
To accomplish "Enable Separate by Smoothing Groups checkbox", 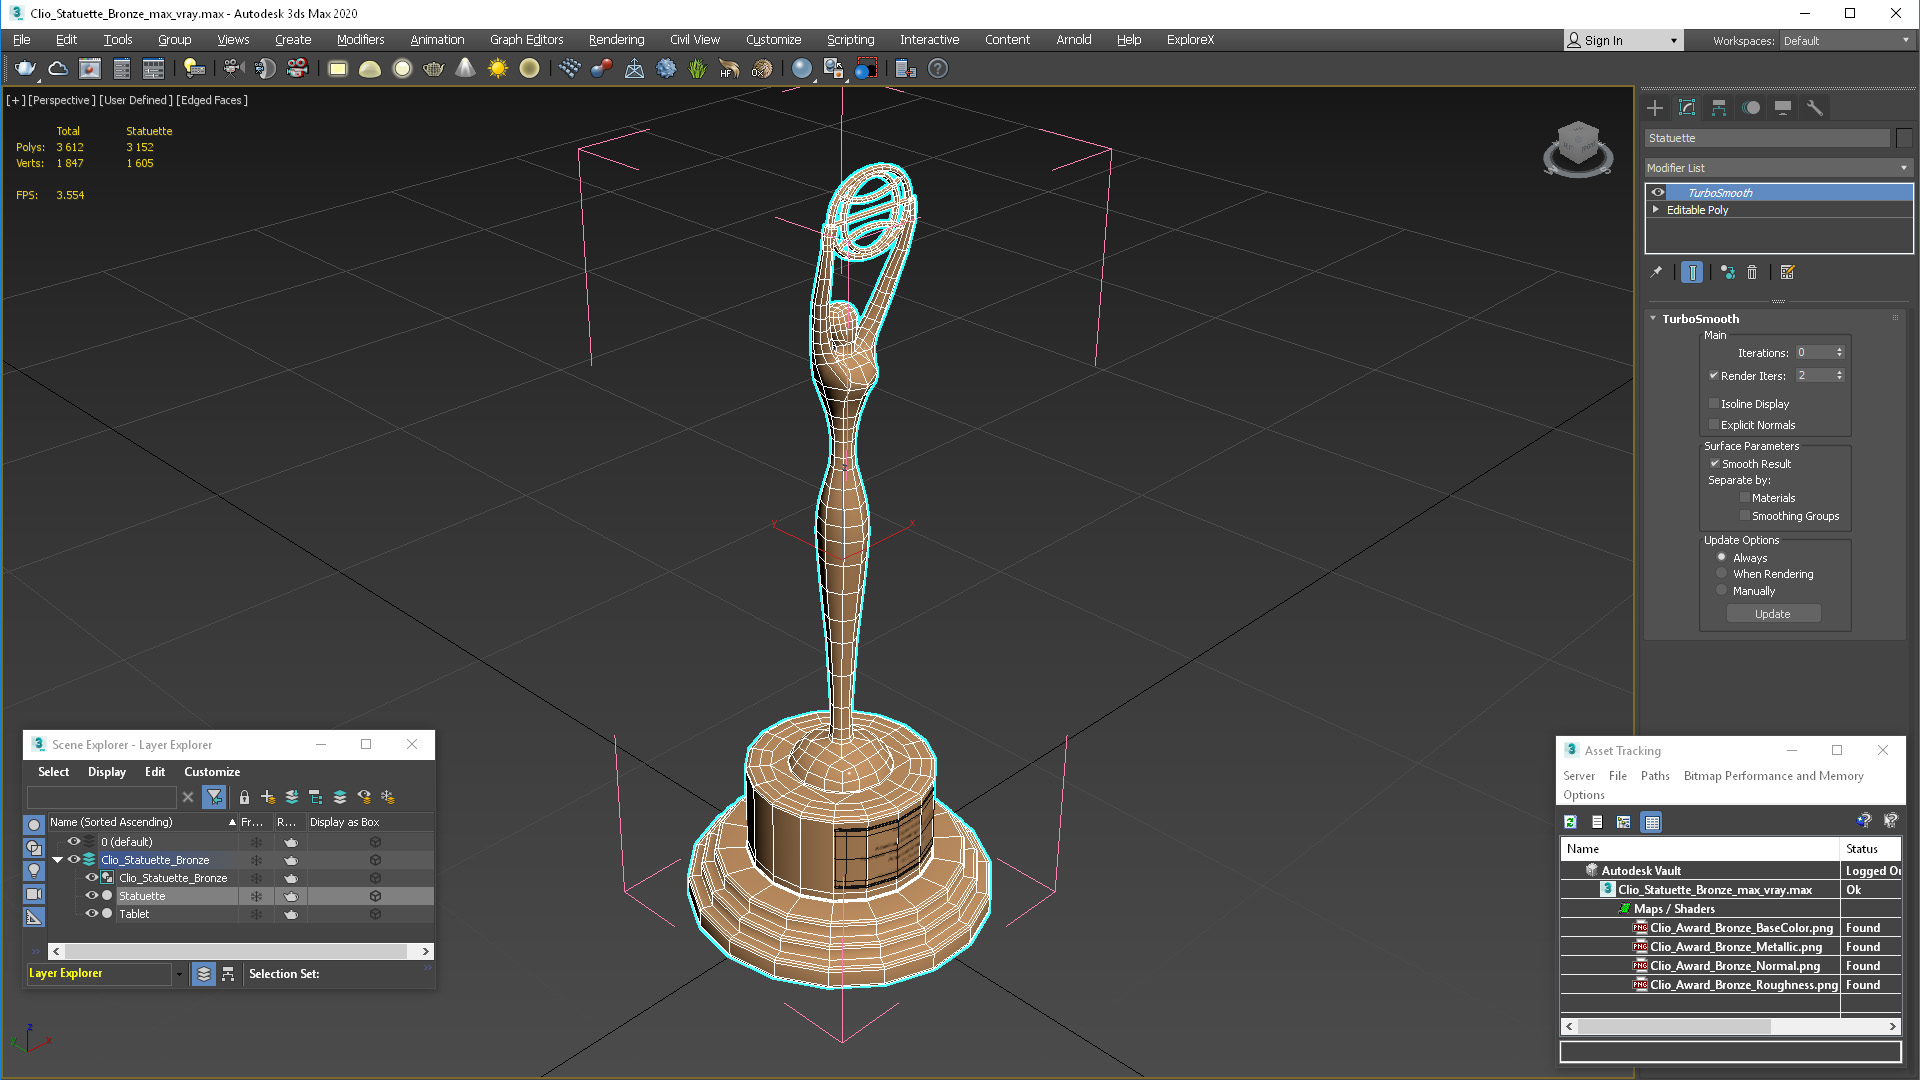I will 1745,516.
